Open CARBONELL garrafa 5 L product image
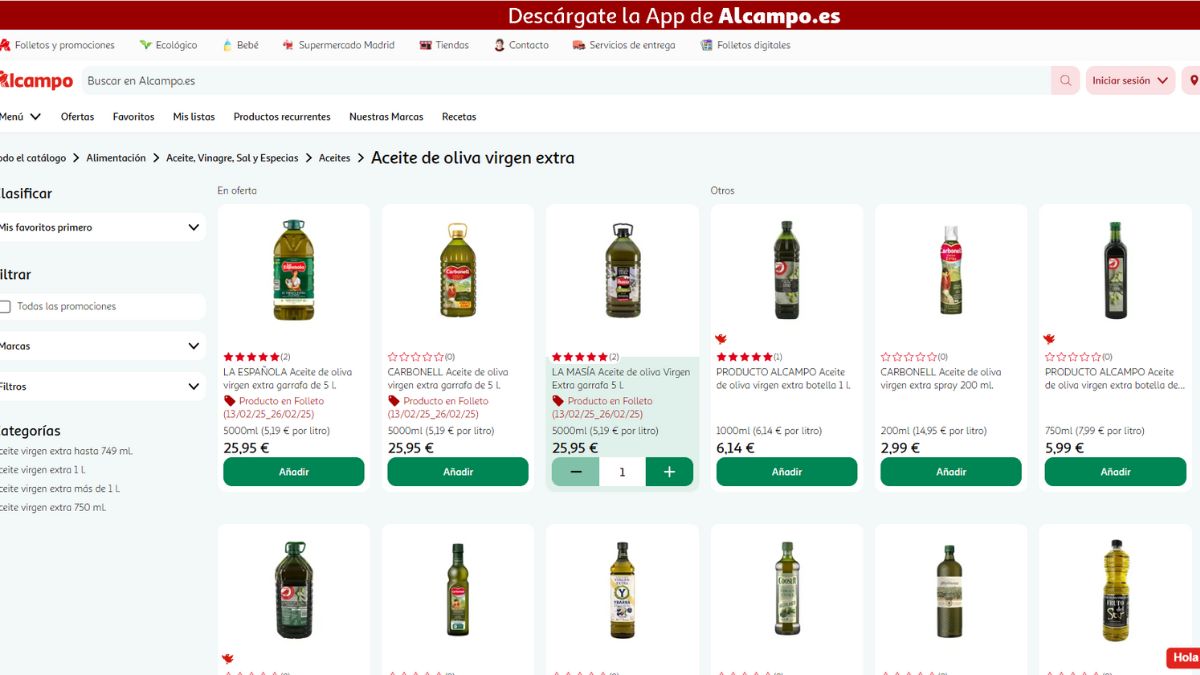Screen dimensions: 1200x675 point(458,271)
